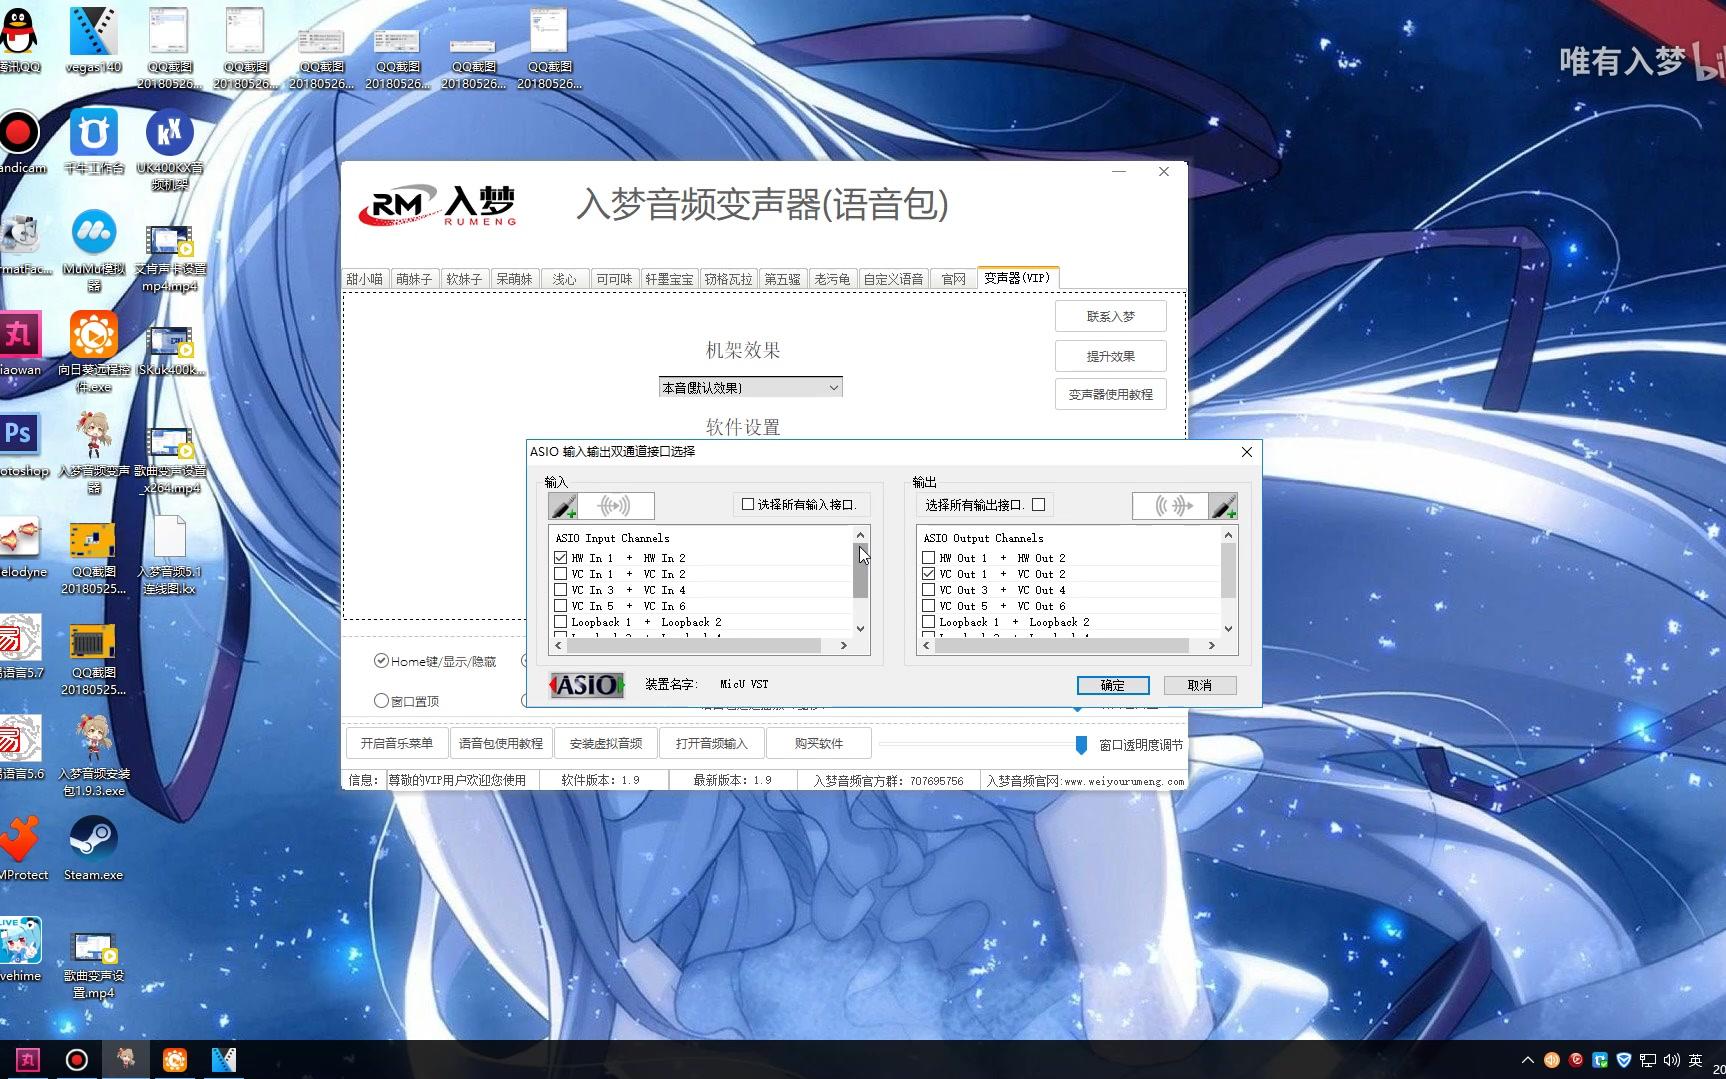Click the window transparency slider handle
The height and width of the screenshot is (1079, 1726).
tap(1081, 745)
